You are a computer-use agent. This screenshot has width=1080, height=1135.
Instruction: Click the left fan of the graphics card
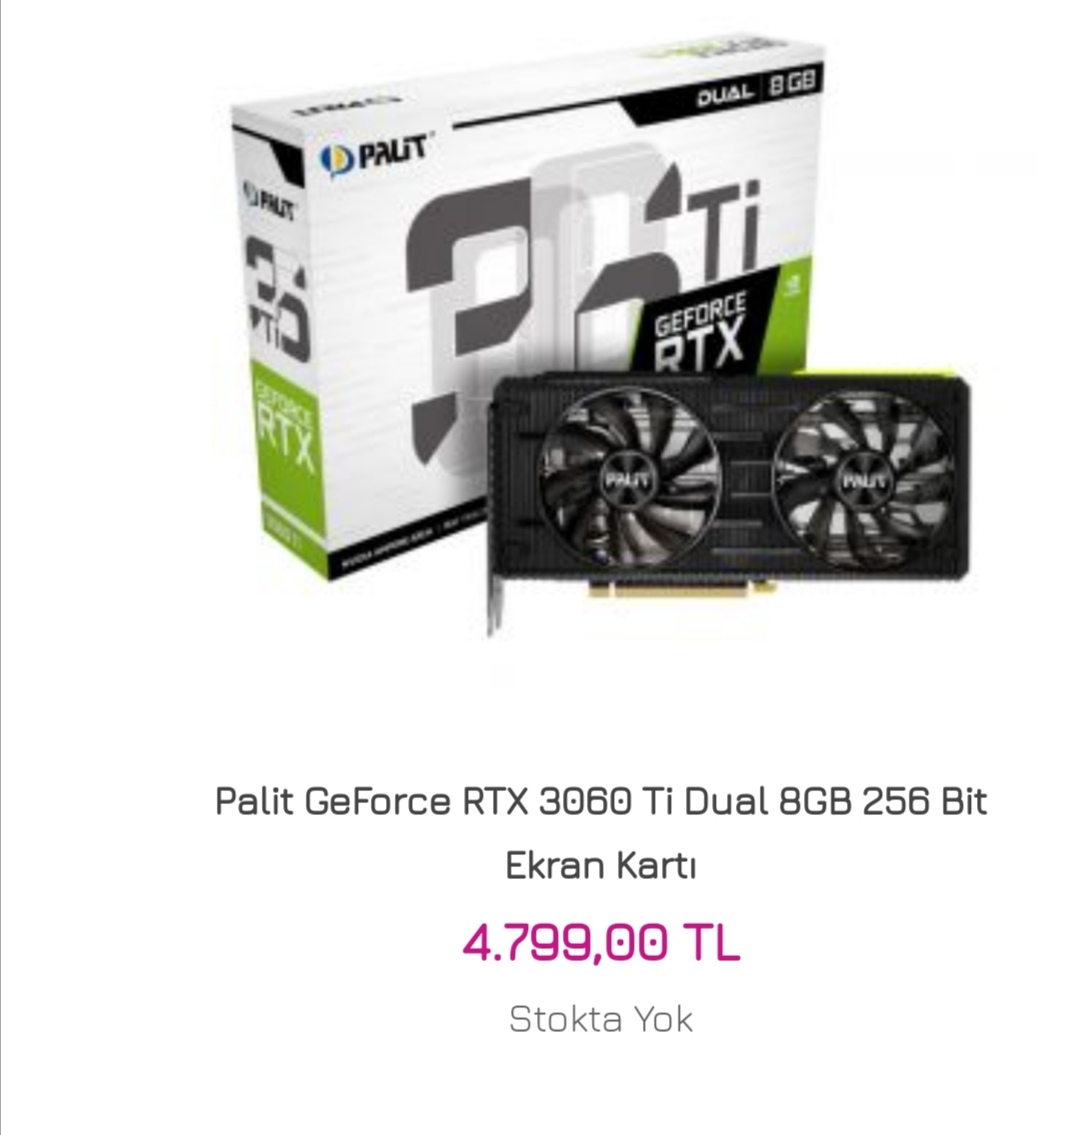click(628, 479)
